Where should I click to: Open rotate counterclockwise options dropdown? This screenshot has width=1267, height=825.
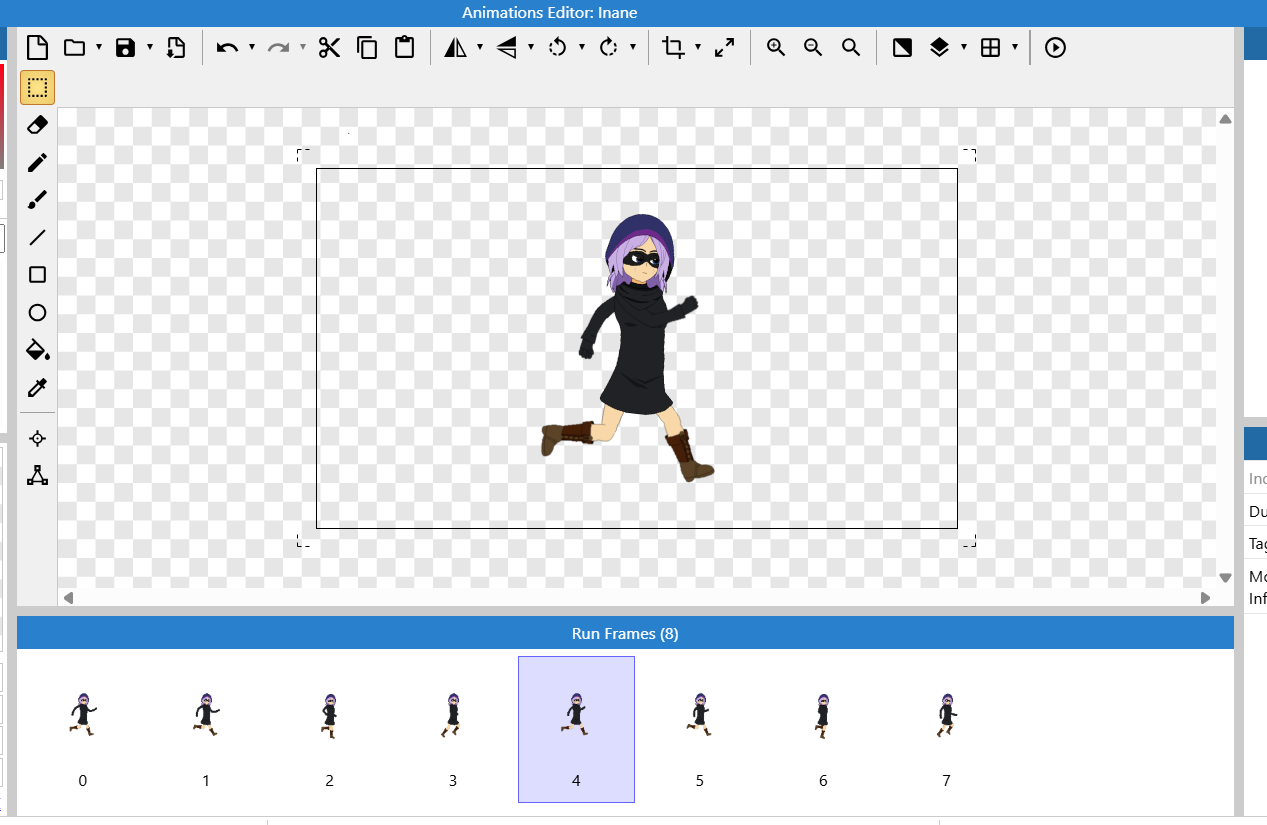(582, 47)
